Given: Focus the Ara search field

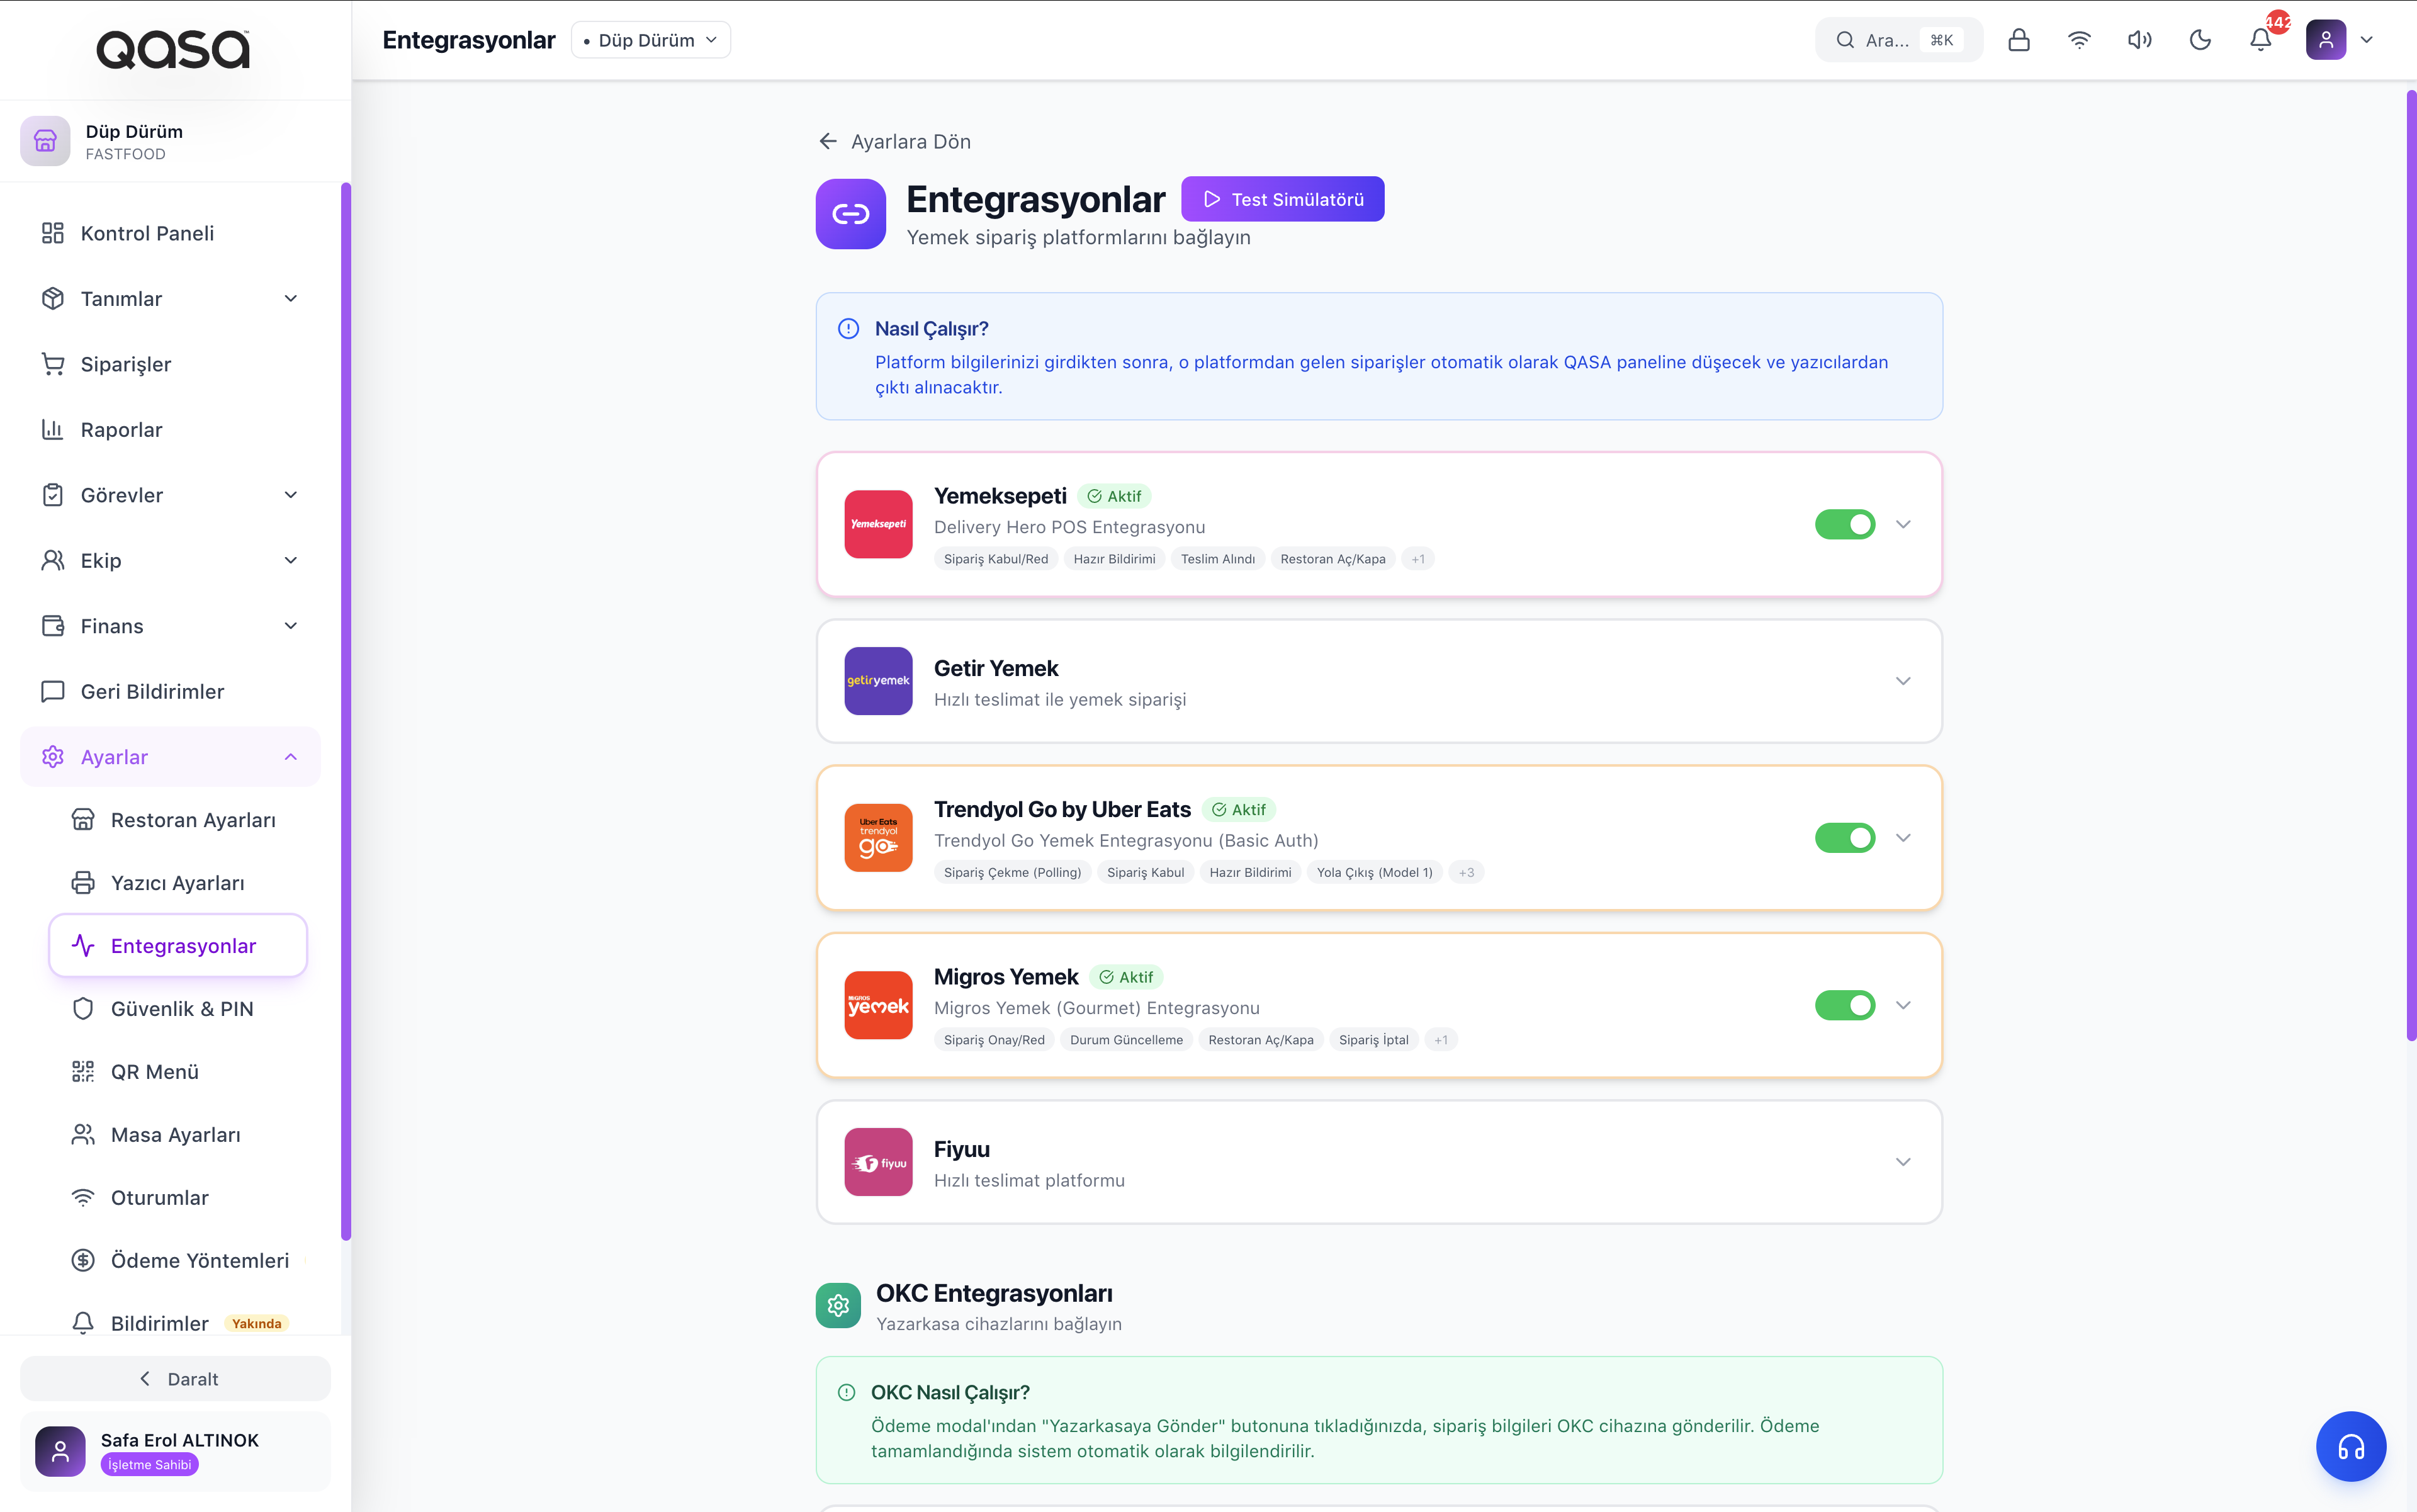Looking at the screenshot, I should 1898,40.
